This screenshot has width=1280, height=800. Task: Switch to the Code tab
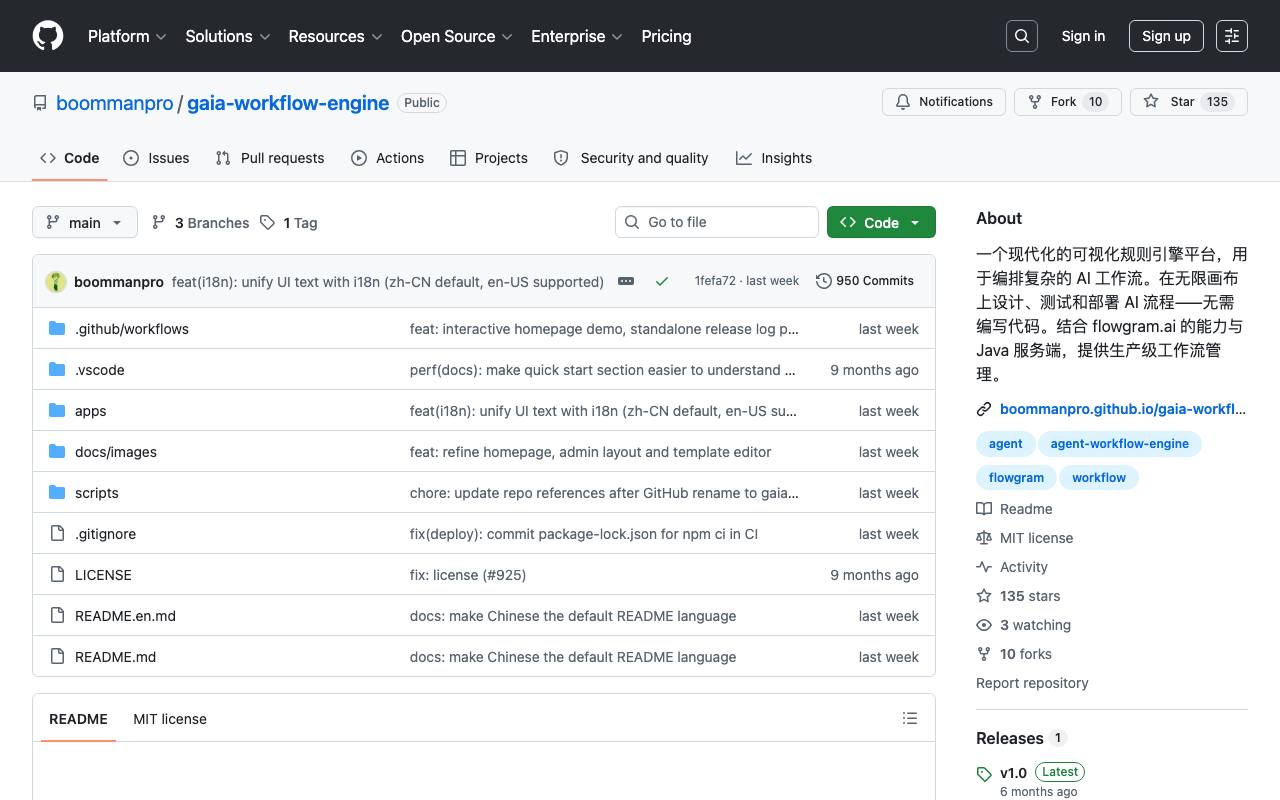click(70, 158)
